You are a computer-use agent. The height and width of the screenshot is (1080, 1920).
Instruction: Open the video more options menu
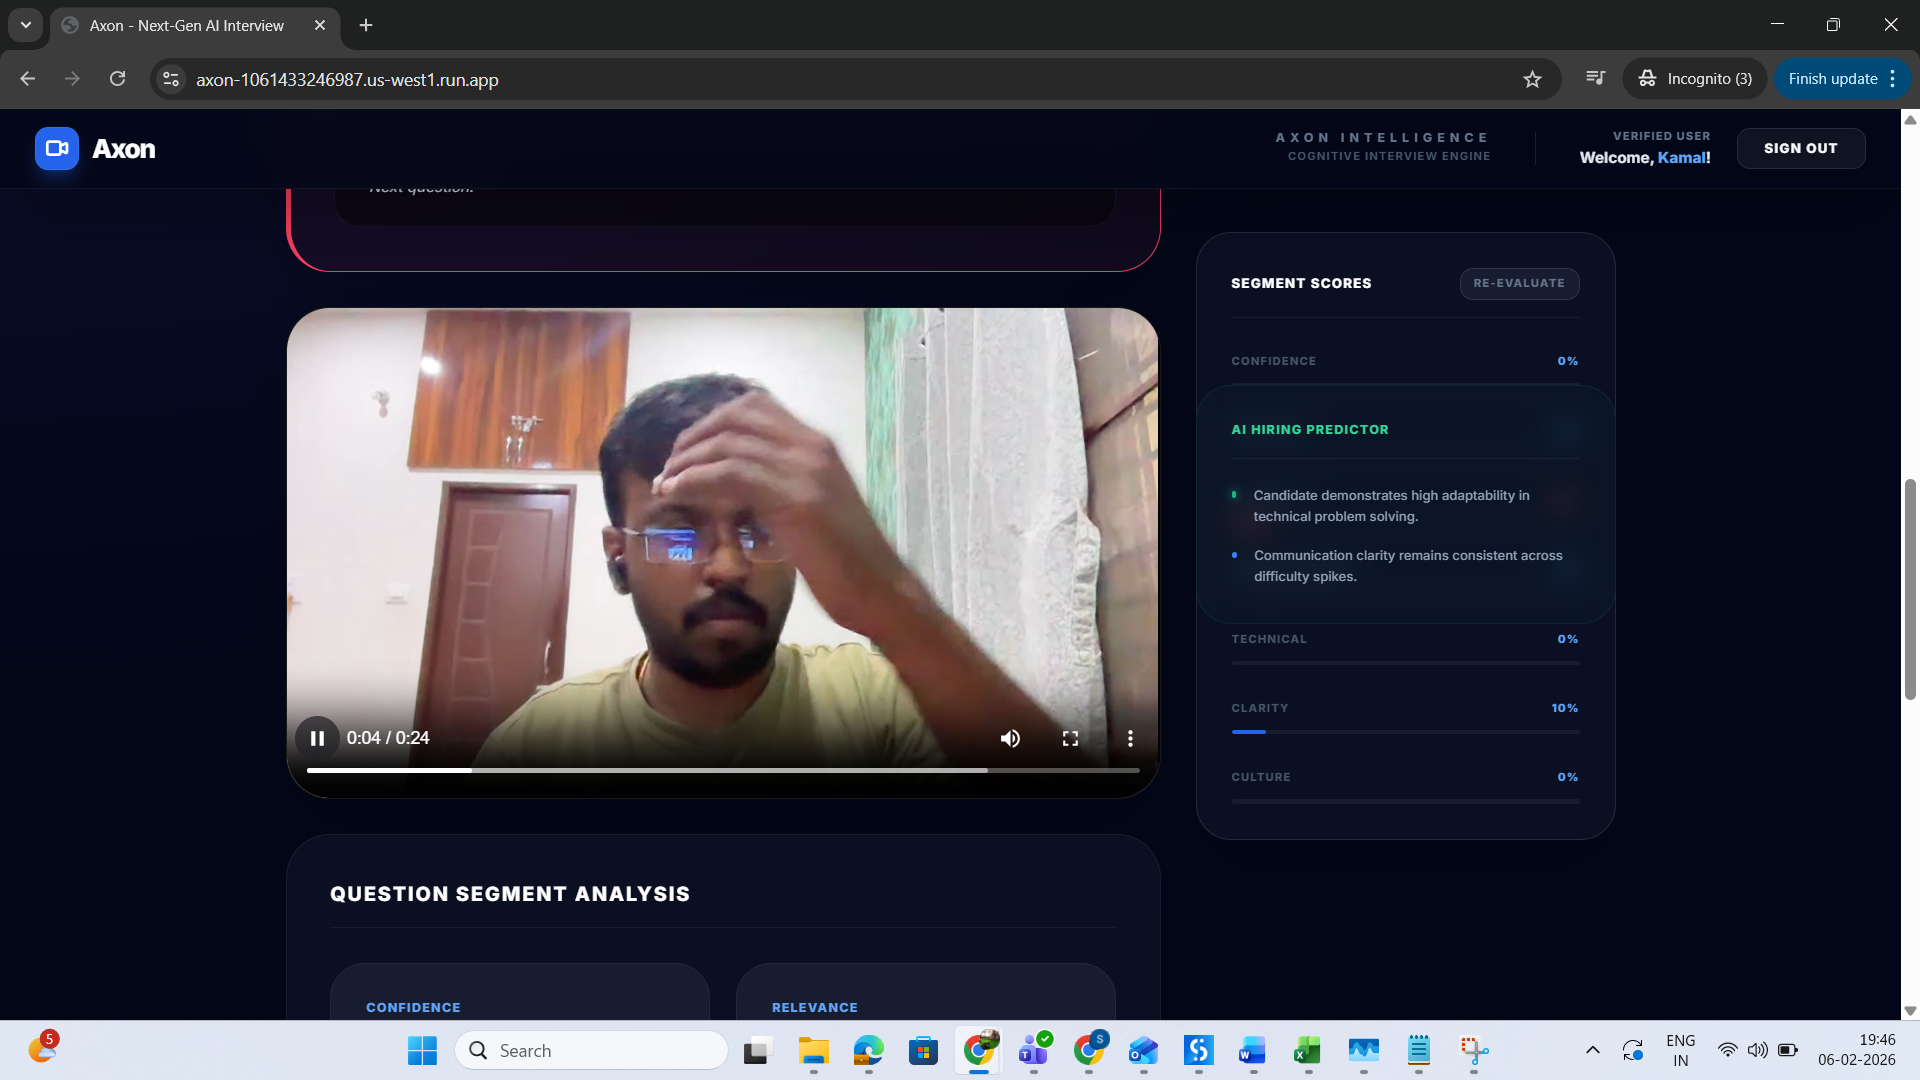tap(1130, 738)
